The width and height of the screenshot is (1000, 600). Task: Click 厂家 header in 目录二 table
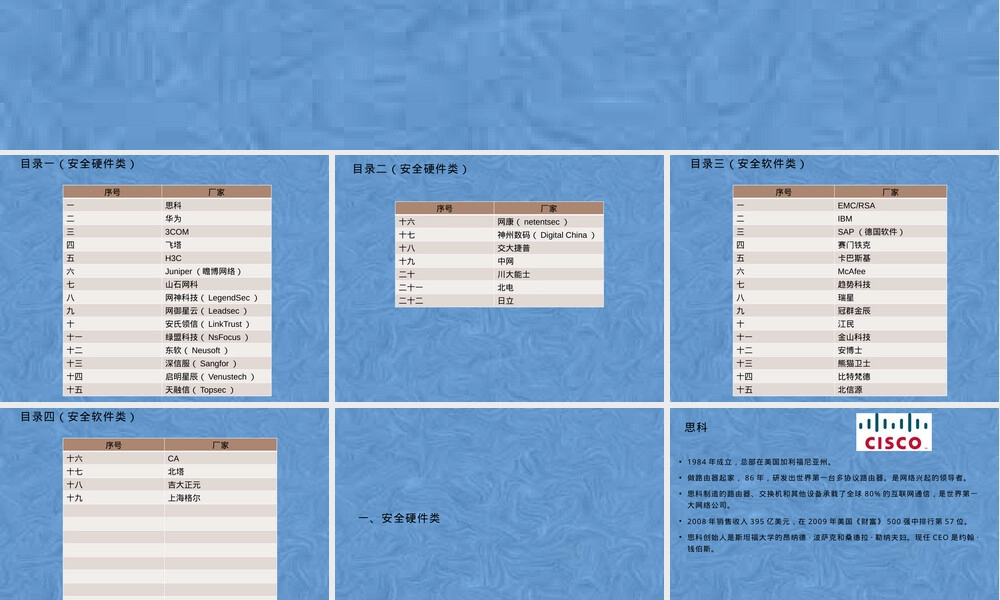[548, 209]
